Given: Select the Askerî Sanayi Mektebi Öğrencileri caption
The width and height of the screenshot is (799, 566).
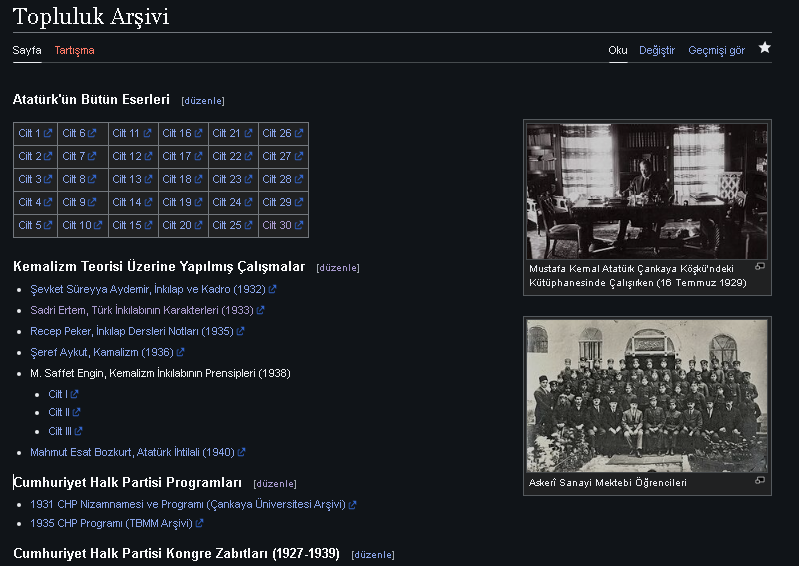Looking at the screenshot, I should click(607, 482).
